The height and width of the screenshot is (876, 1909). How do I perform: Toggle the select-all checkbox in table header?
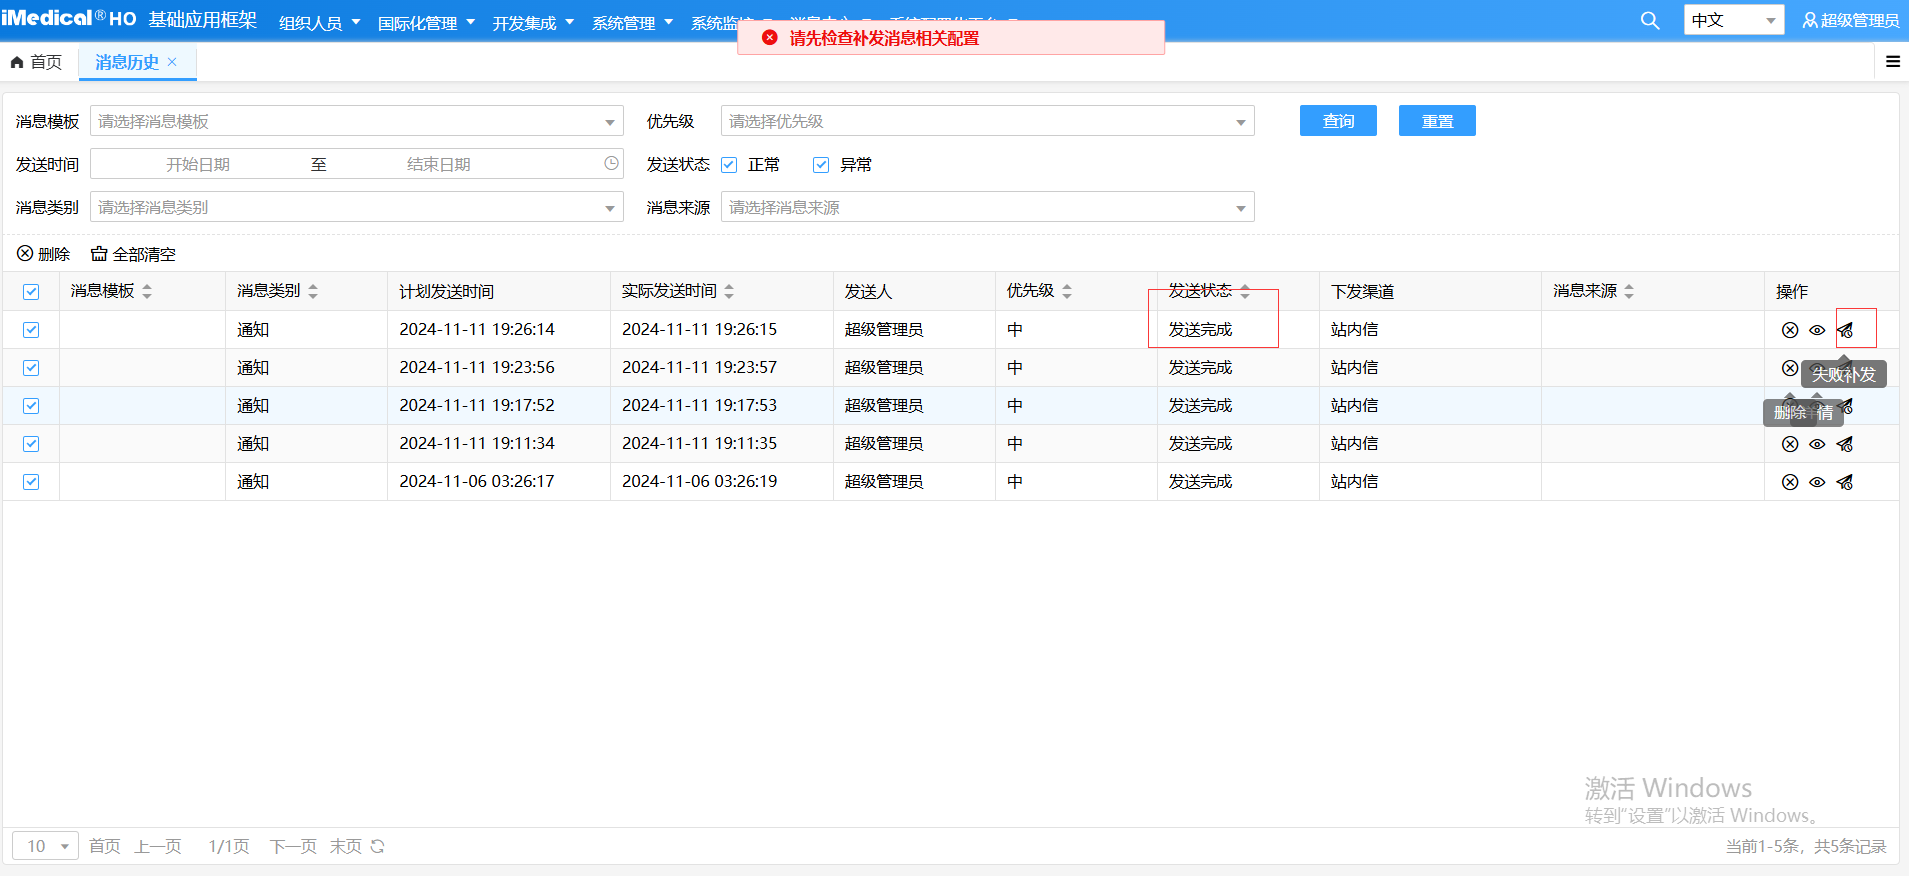[31, 292]
